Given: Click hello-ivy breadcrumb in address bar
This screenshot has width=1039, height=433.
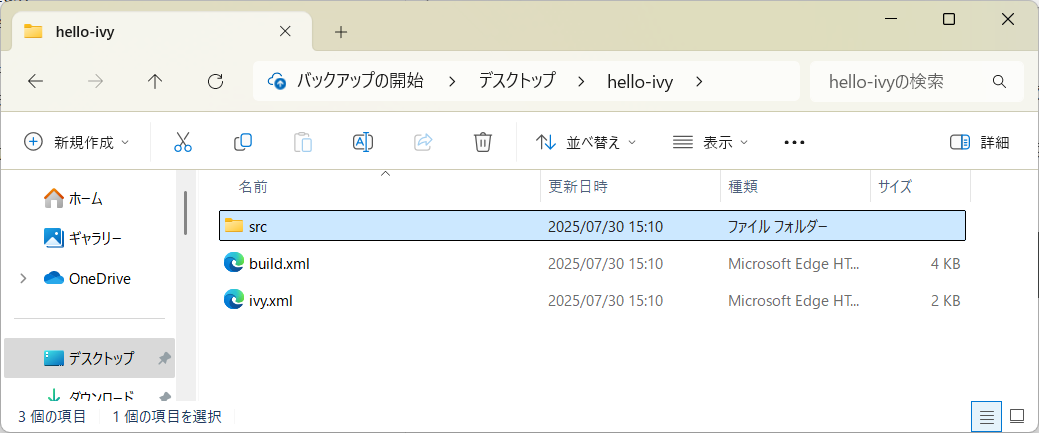Looking at the screenshot, I should click(x=640, y=82).
